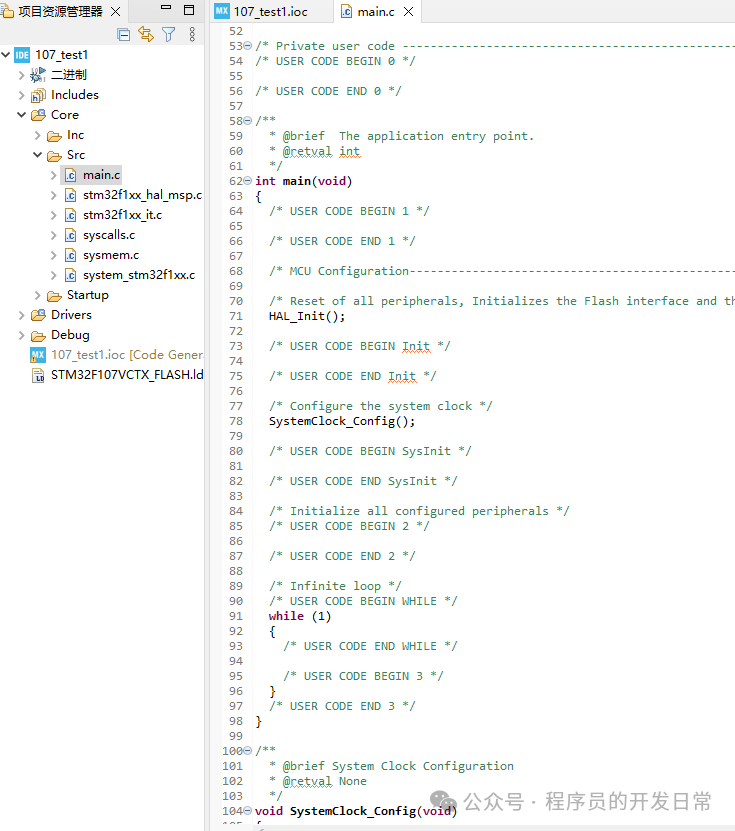Image resolution: width=735 pixels, height=831 pixels.
Task: Expand the Debug folder
Action: pos(22,335)
